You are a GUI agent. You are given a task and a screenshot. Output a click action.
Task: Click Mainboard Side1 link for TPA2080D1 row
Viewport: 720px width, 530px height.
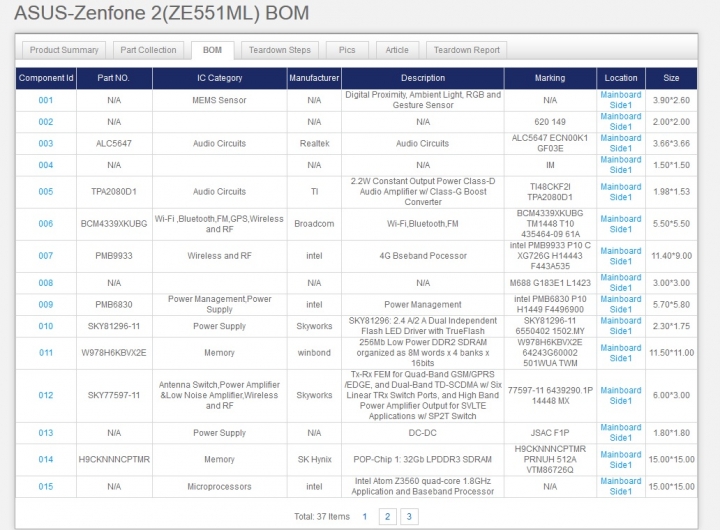(621, 192)
